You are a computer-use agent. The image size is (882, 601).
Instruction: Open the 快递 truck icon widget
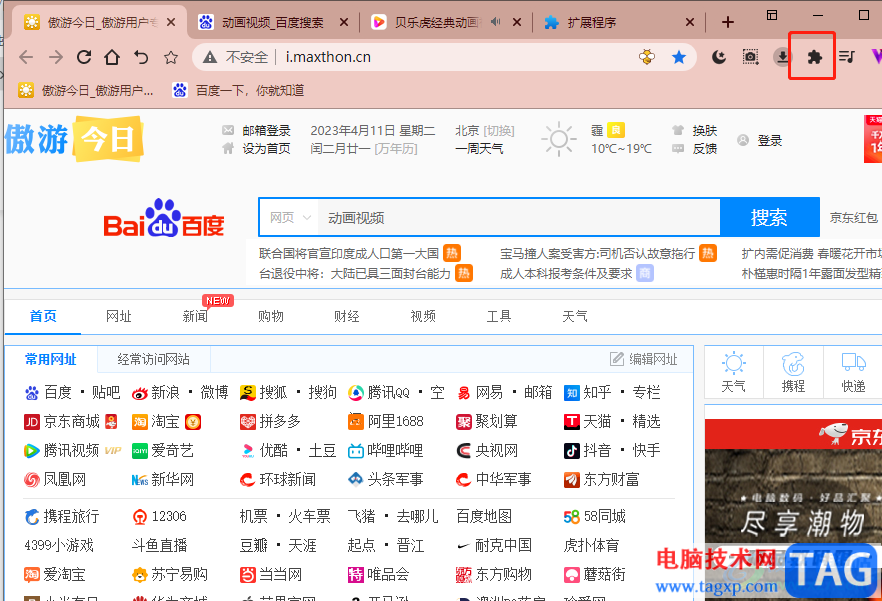[x=853, y=373]
